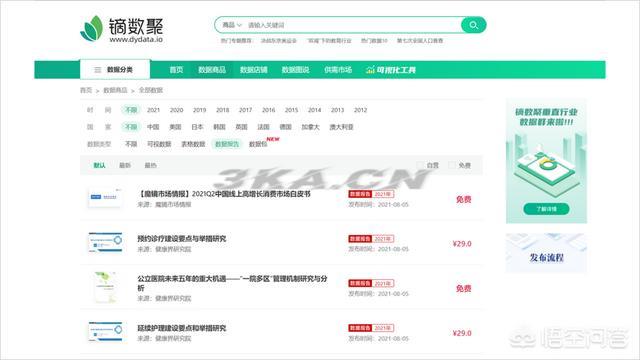Select 不限 in the 数据类型 filter row
This screenshot has height=360, width=640.
pos(131,144)
